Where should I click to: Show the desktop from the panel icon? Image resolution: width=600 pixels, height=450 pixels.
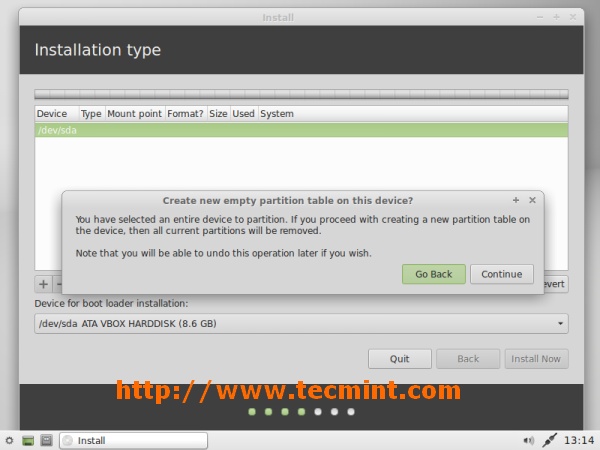pyautogui.click(x=28, y=440)
